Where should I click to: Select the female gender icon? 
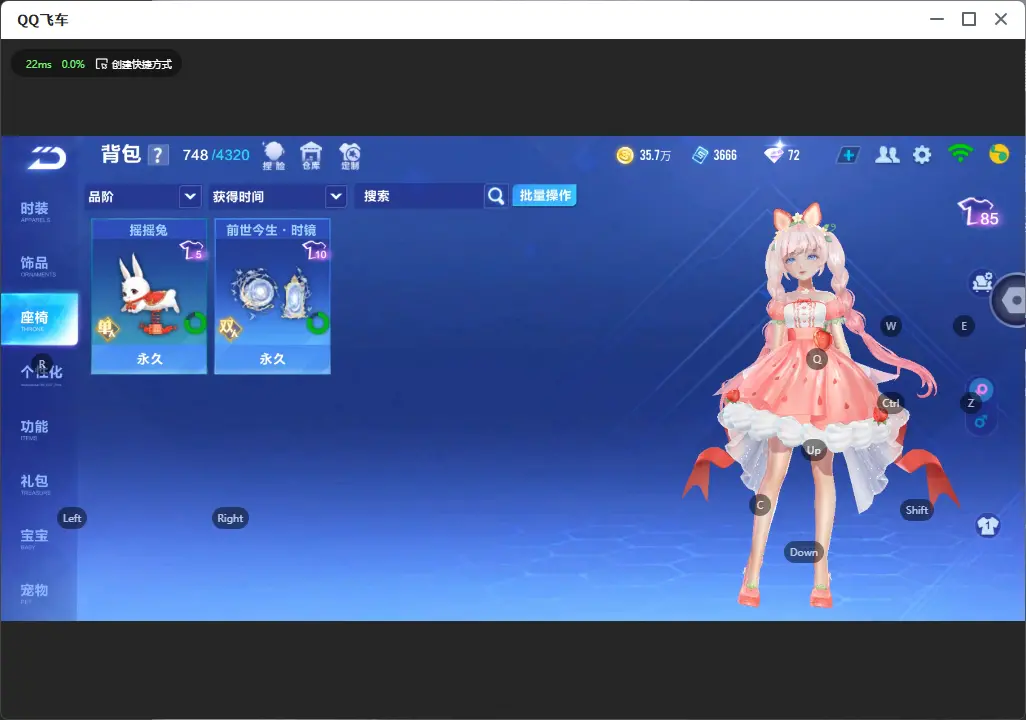pos(982,390)
